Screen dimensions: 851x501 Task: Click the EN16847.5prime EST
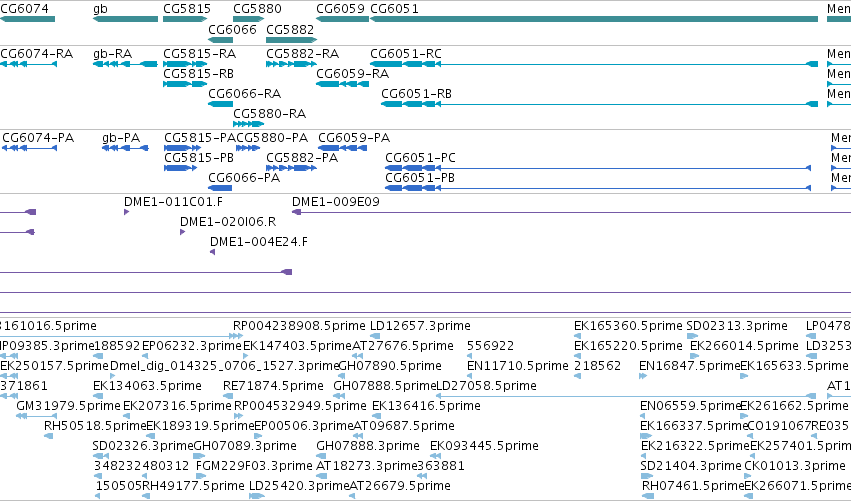coord(643,376)
